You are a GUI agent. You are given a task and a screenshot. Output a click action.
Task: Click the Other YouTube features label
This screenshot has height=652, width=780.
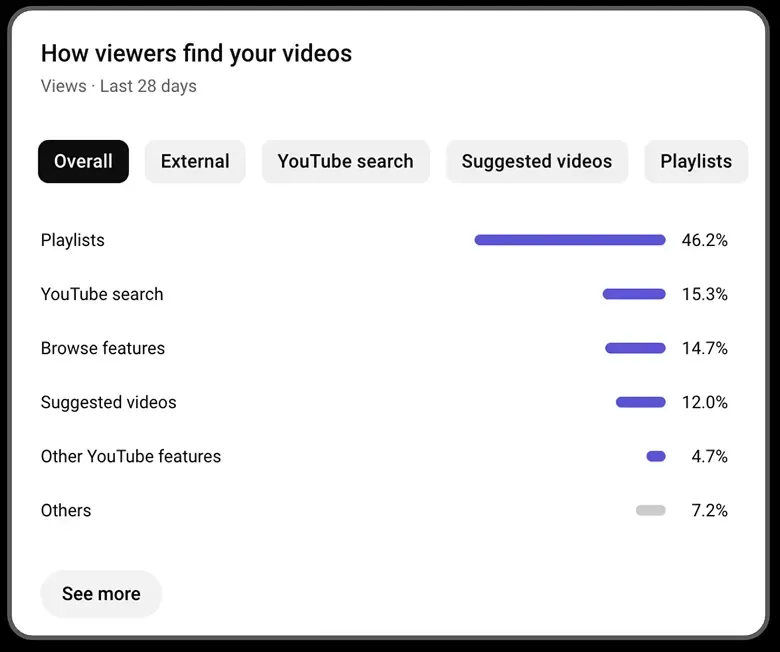click(x=131, y=456)
